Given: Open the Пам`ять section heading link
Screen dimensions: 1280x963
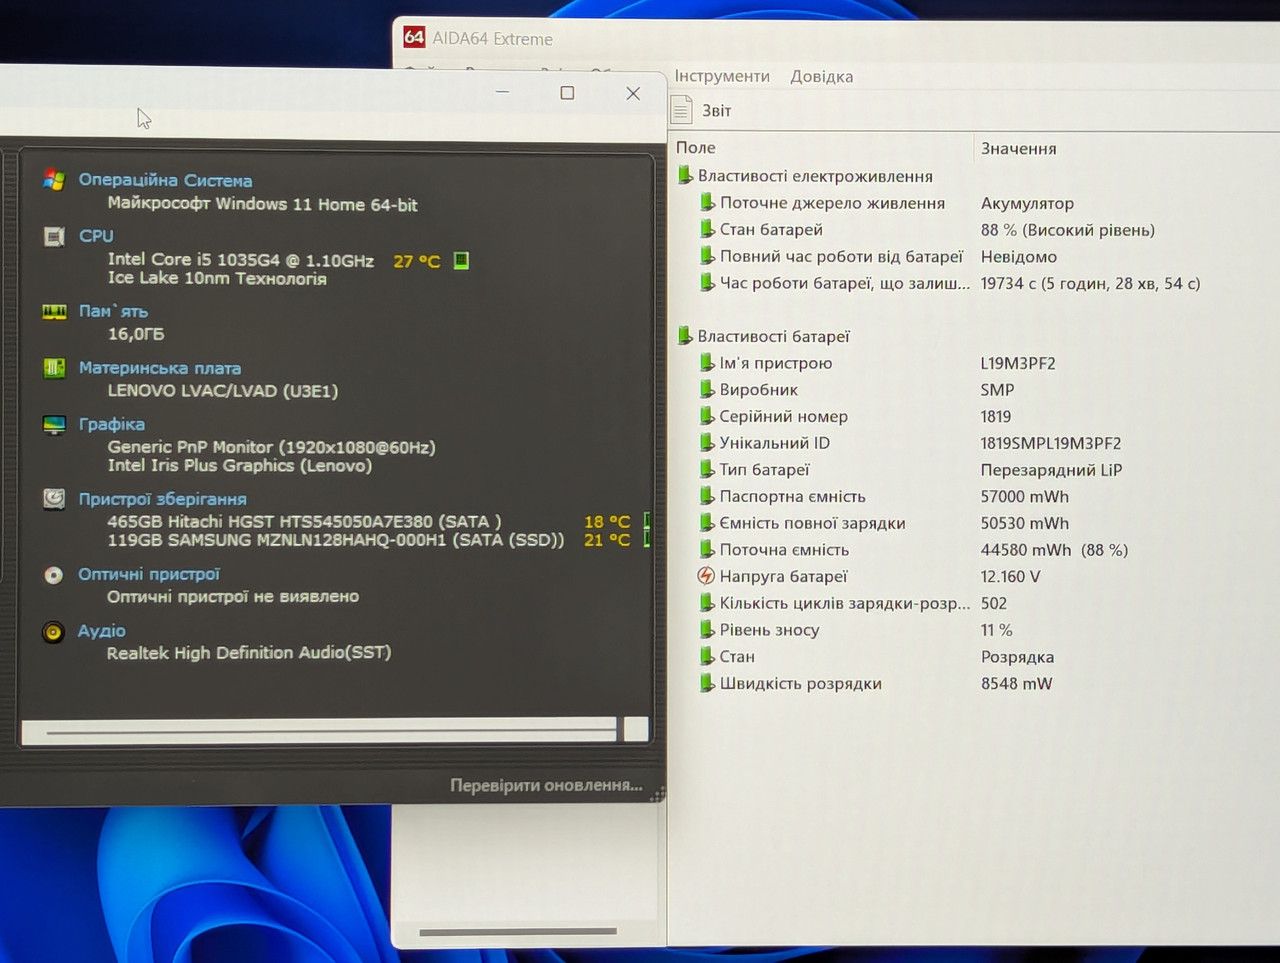Looking at the screenshot, I should pyautogui.click(x=113, y=311).
